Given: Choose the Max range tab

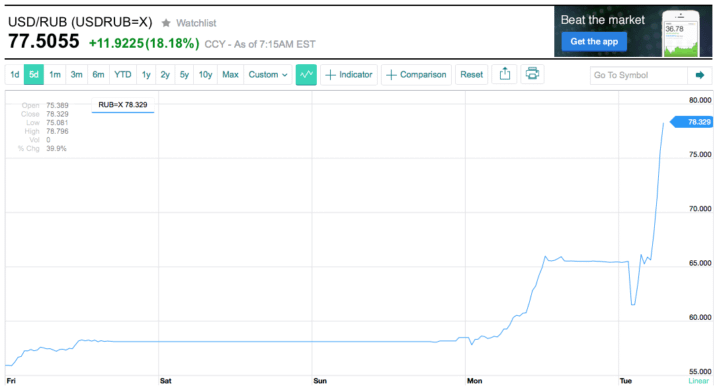Looking at the screenshot, I should pyautogui.click(x=230, y=75).
